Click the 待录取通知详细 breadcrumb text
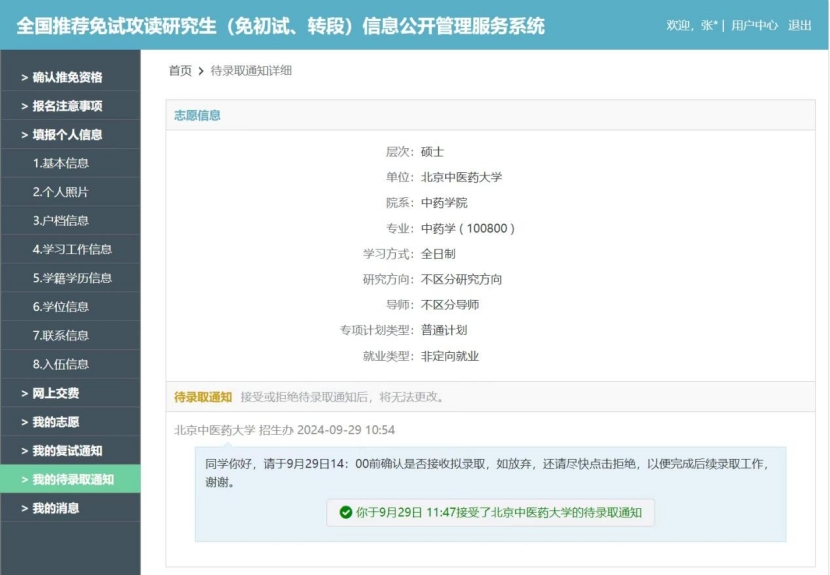Image resolution: width=830 pixels, height=575 pixels. coord(251,70)
